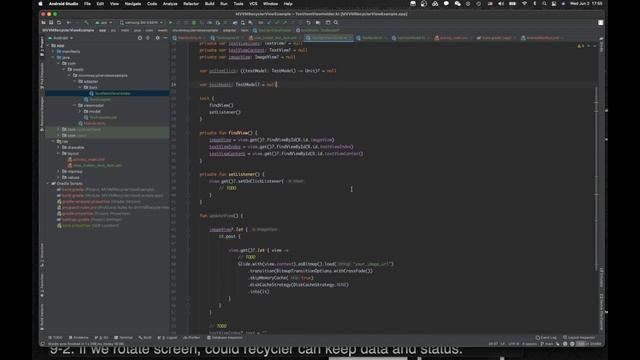Open the Logcat tool window button
640x360 pixels.
(x=169, y=338)
